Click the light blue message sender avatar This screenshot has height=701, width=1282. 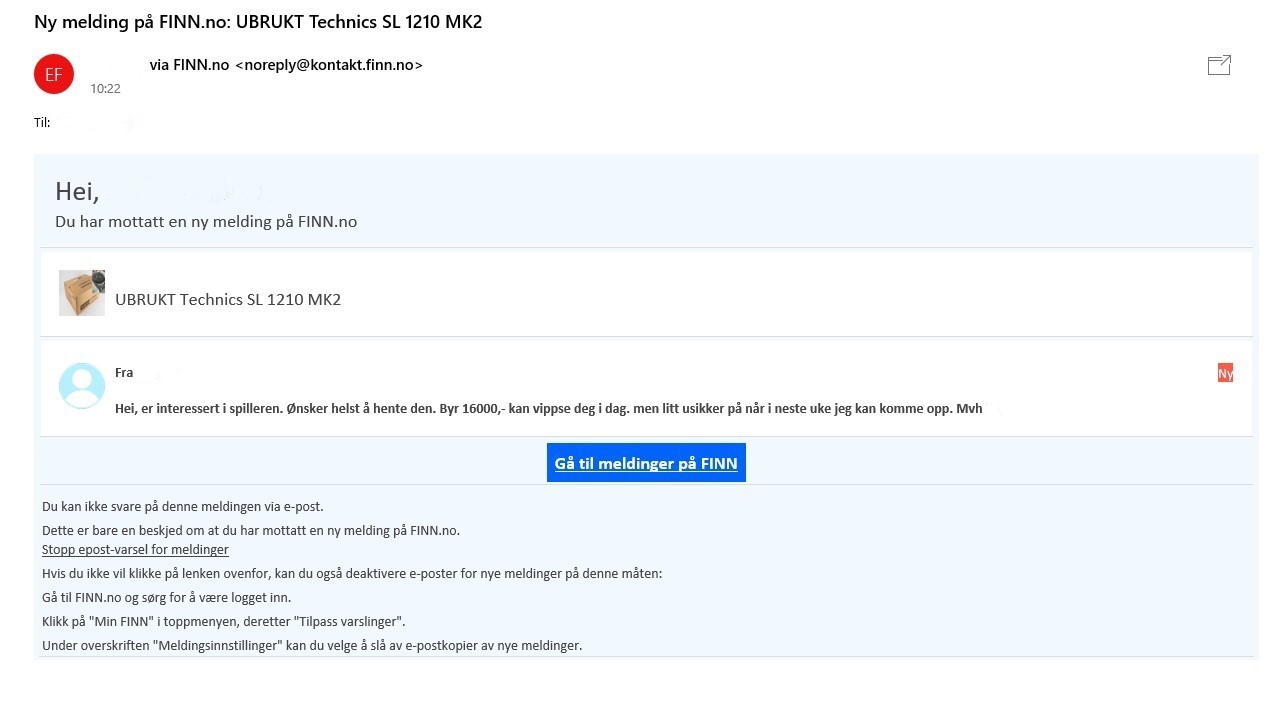coord(82,386)
